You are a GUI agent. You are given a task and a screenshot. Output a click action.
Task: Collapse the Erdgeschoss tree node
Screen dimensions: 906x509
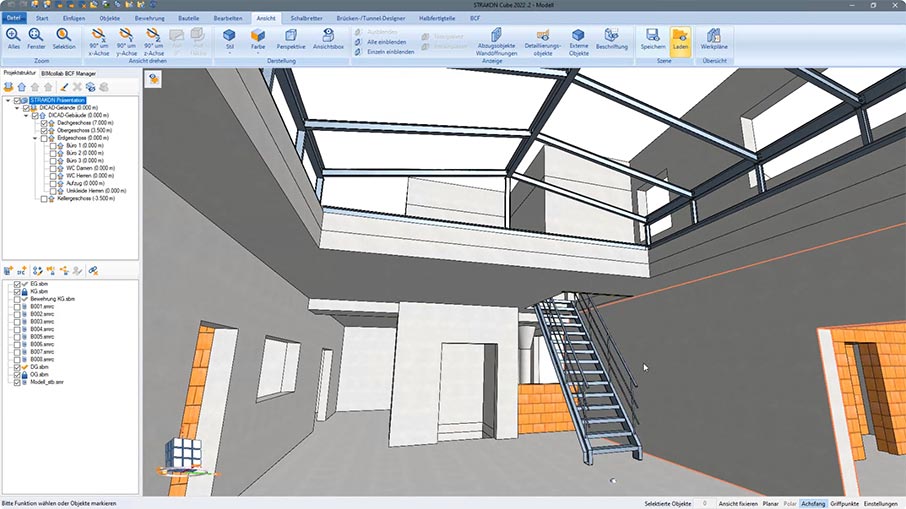pyautogui.click(x=35, y=138)
